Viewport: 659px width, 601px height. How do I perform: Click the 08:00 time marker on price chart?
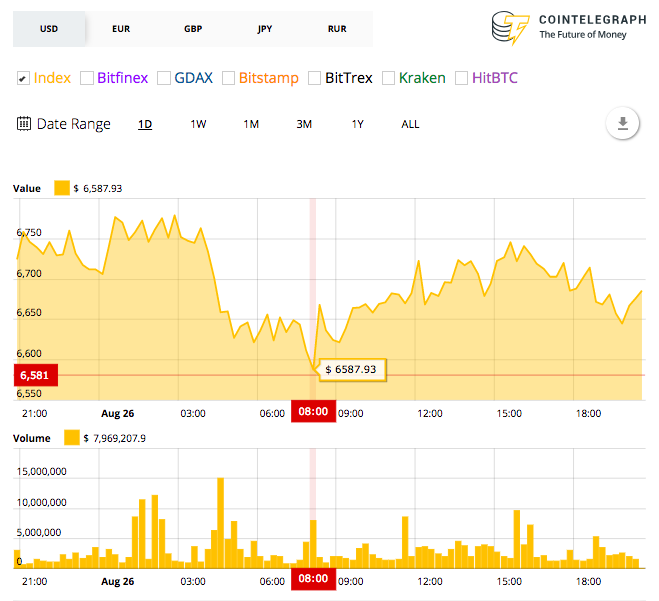[x=313, y=412]
